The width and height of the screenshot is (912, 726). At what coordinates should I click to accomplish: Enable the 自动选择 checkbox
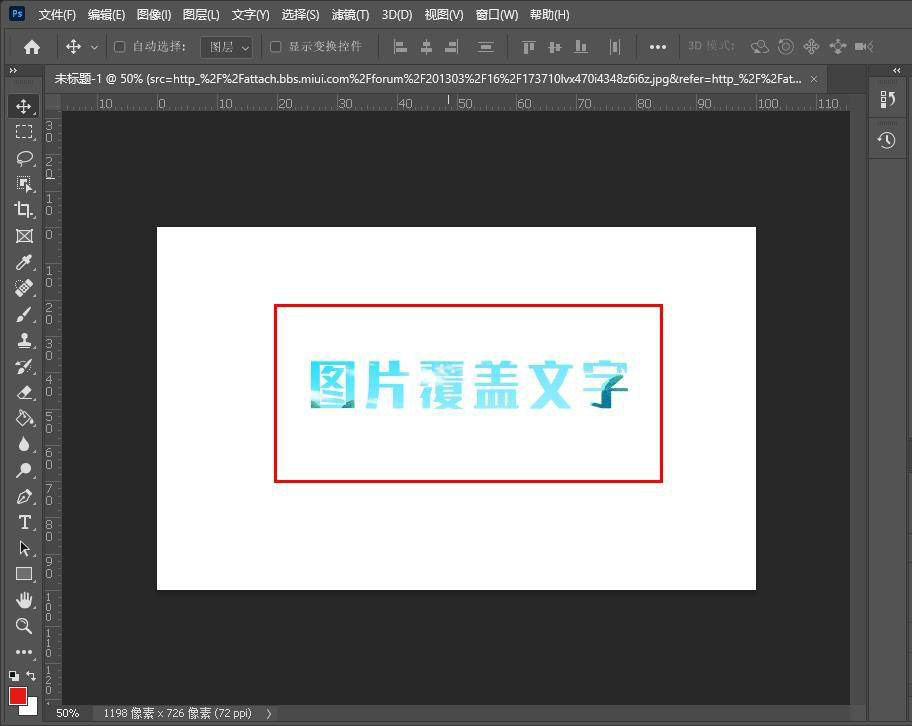coord(120,46)
